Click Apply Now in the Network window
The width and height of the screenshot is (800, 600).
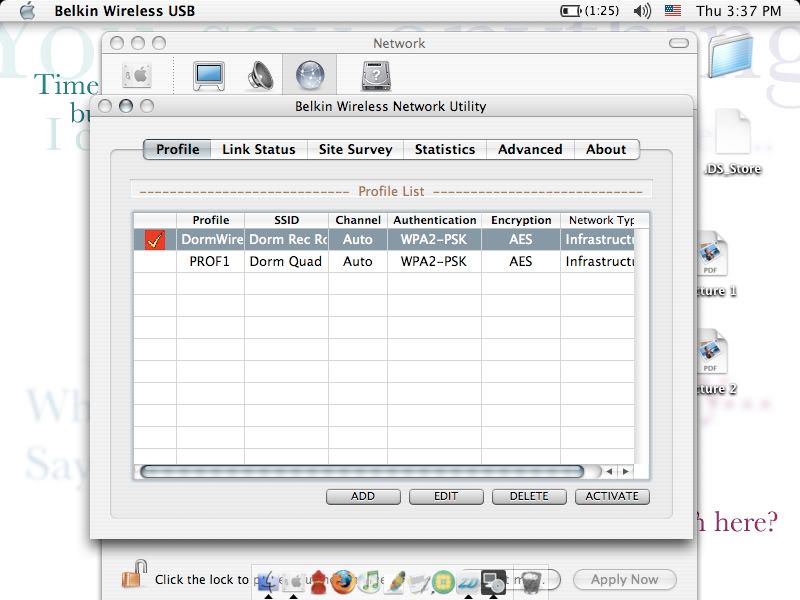624,580
